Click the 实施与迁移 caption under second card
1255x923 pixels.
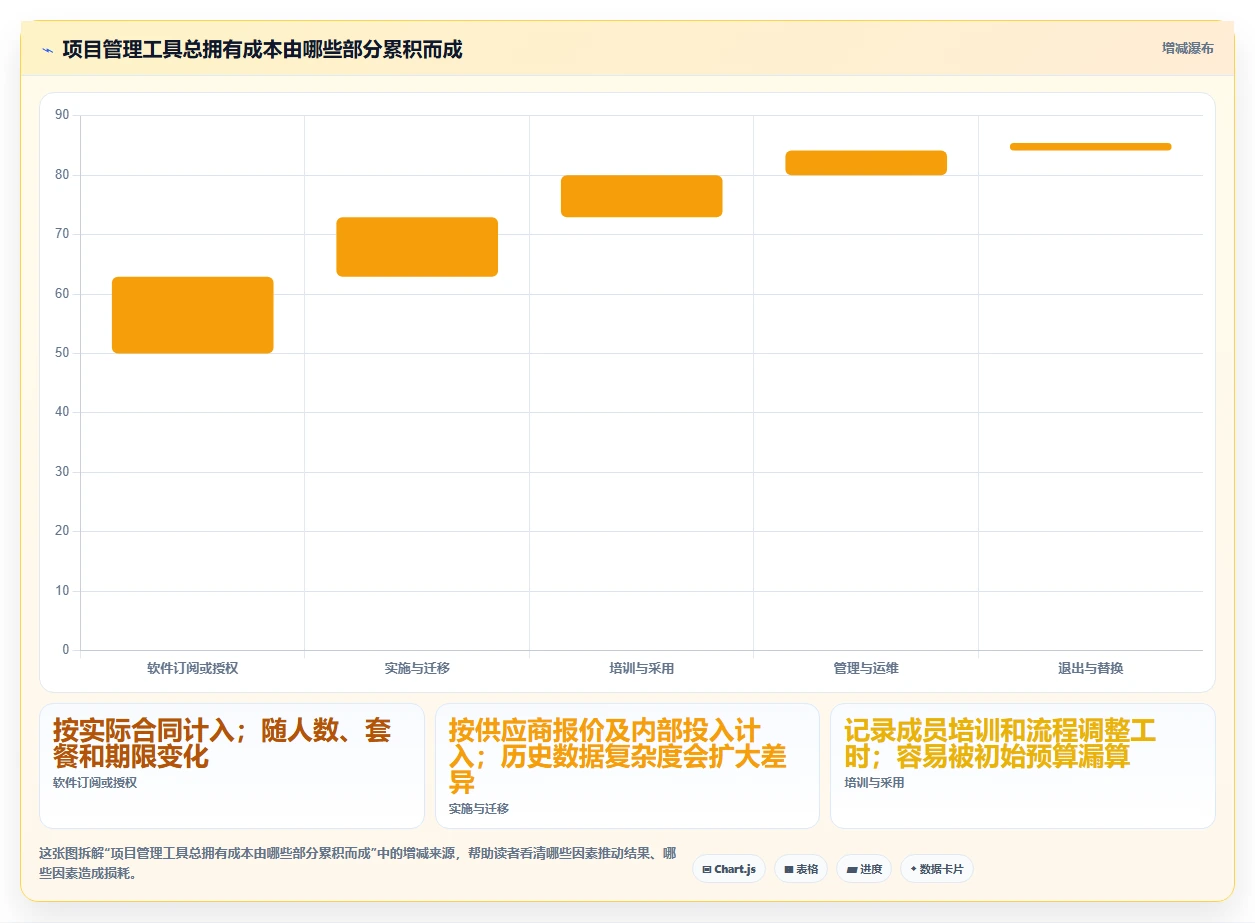tap(479, 808)
